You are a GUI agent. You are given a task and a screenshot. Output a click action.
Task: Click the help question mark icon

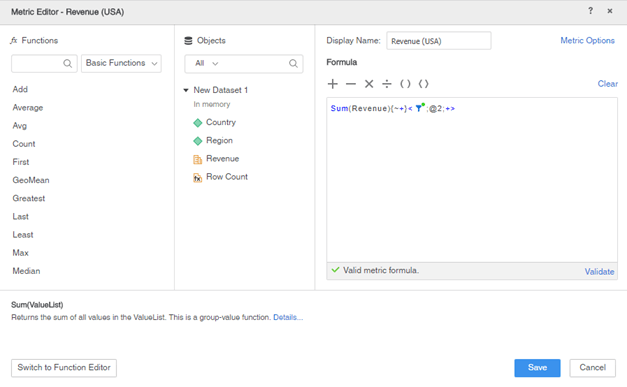click(x=590, y=11)
